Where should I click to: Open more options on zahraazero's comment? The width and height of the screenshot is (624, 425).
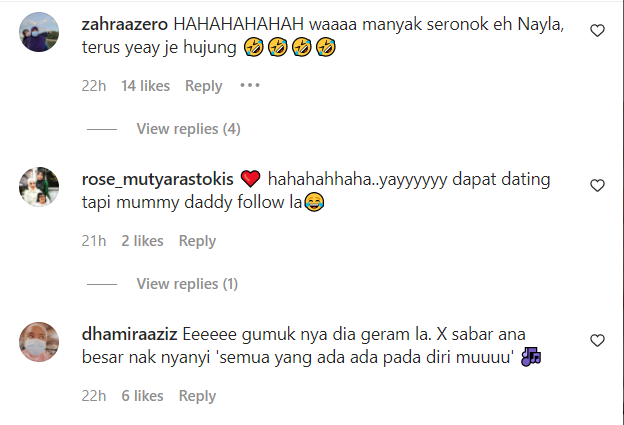tap(250, 86)
